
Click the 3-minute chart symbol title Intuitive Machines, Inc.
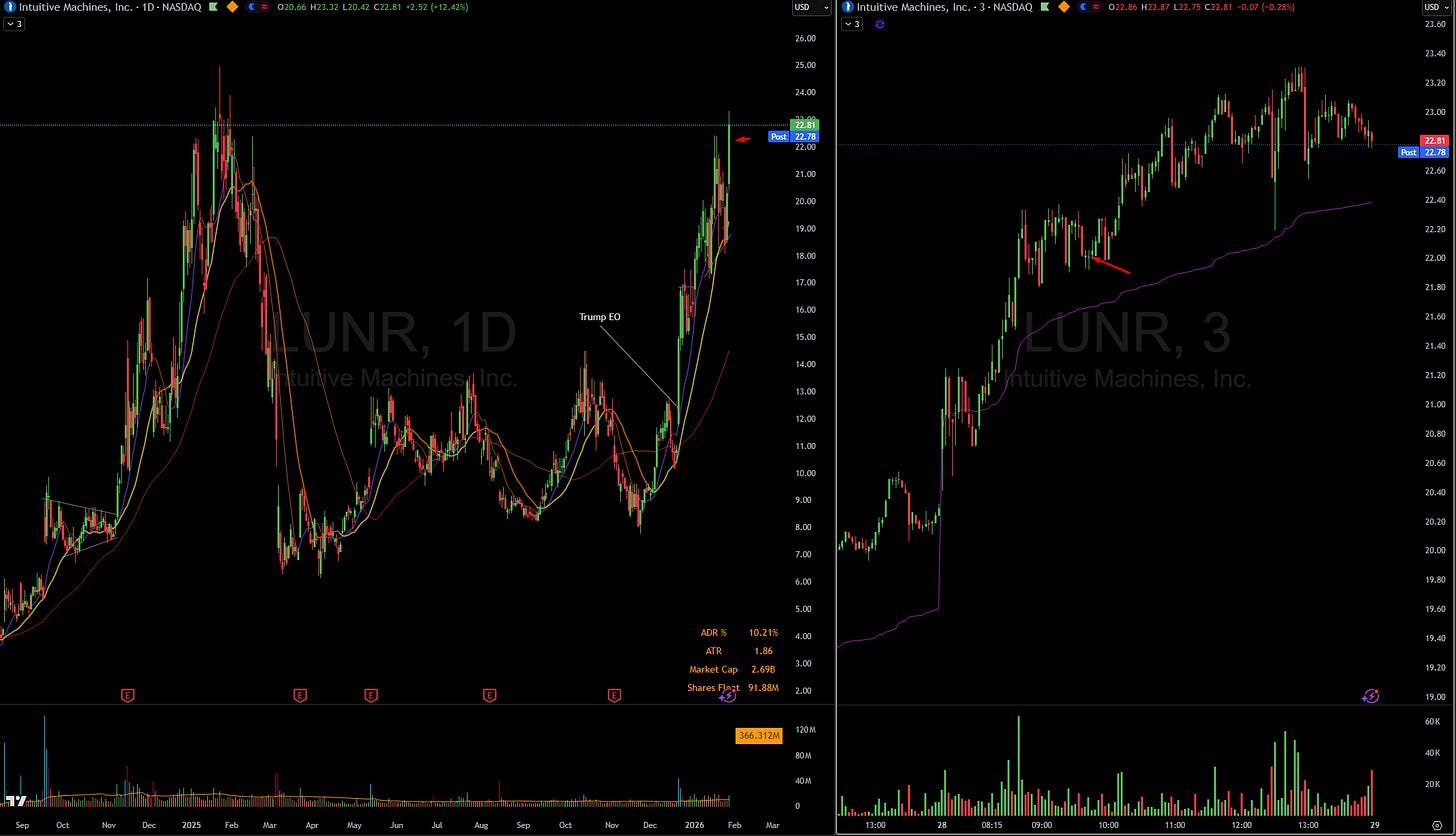coord(915,7)
